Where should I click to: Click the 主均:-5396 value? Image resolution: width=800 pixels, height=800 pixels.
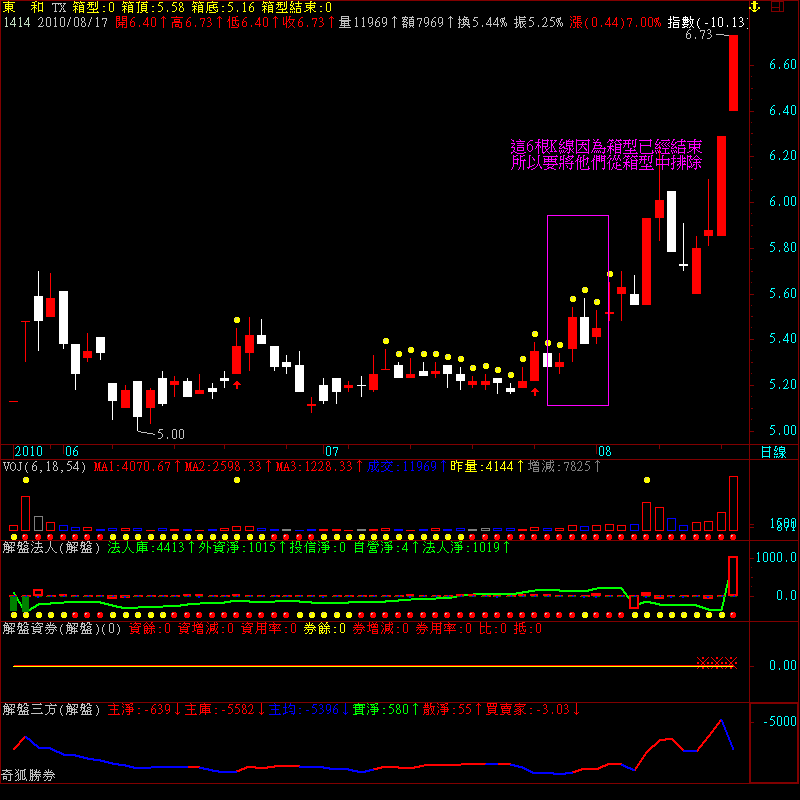click(x=304, y=710)
